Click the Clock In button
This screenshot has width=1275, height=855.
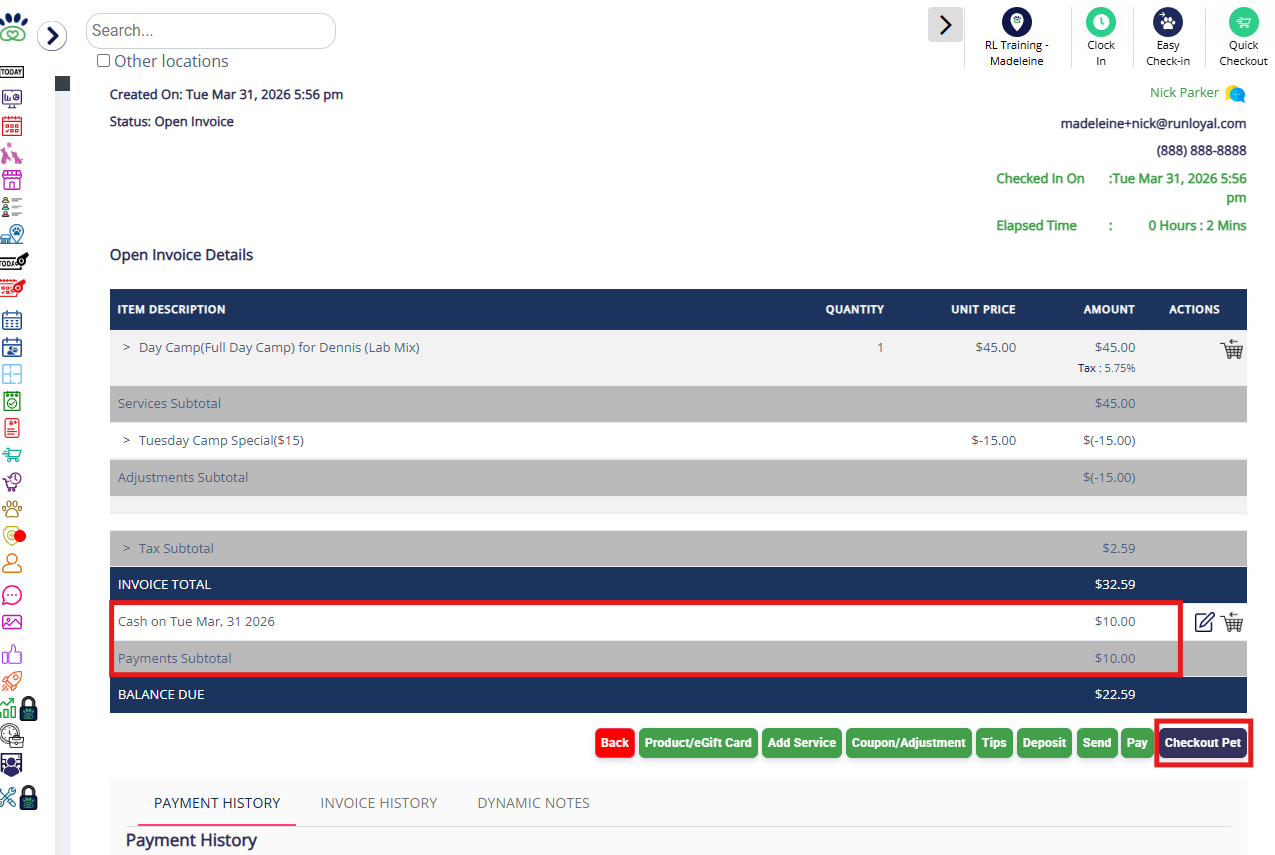point(1101,38)
